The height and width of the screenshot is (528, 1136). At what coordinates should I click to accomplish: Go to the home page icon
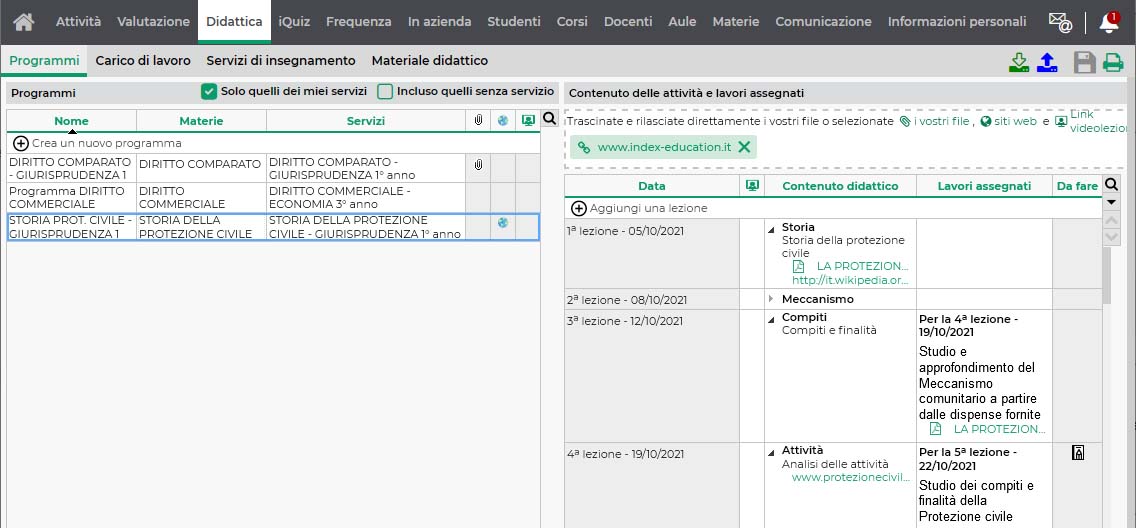click(23, 22)
